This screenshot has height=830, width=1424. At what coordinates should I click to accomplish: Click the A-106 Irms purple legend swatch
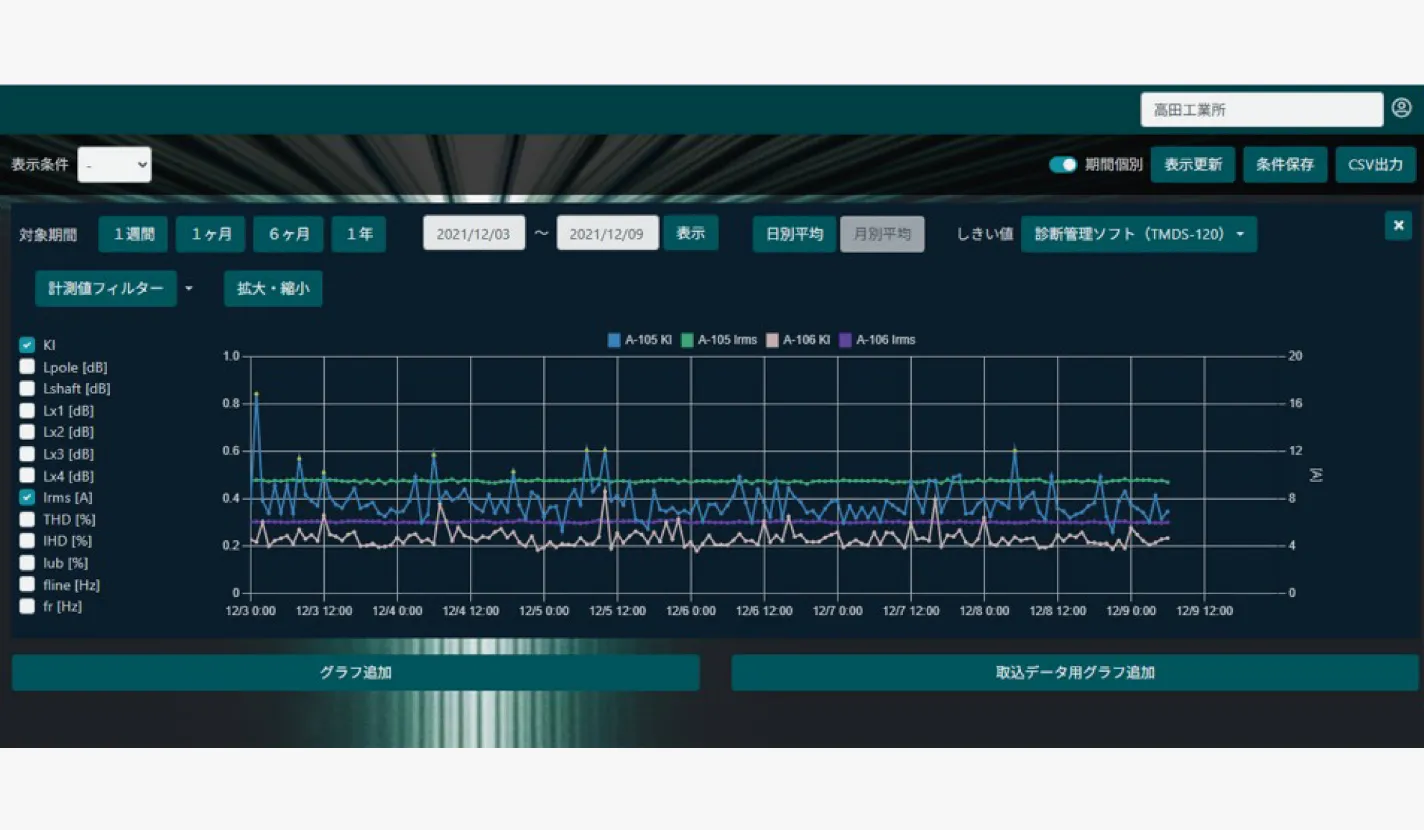click(x=845, y=340)
